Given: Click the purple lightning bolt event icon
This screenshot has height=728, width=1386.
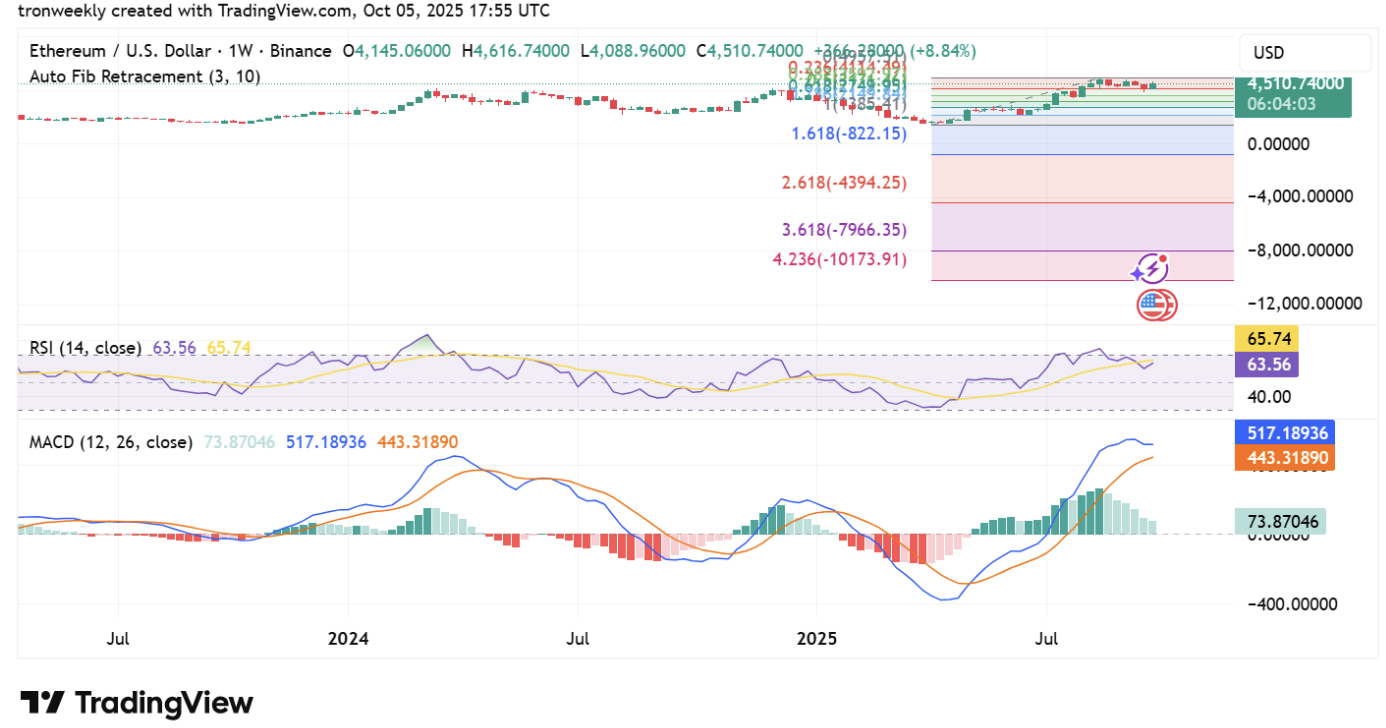Looking at the screenshot, I should pyautogui.click(x=1150, y=268).
